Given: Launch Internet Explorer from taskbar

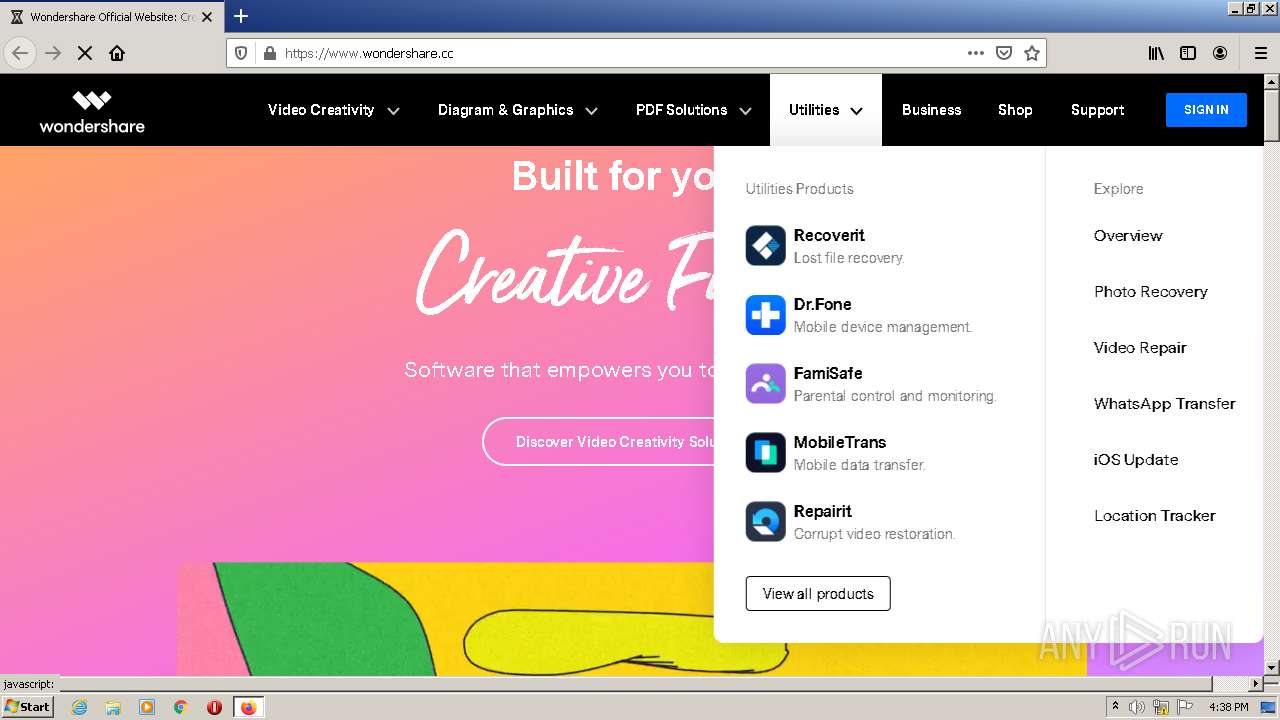Looking at the screenshot, I should pos(80,707).
